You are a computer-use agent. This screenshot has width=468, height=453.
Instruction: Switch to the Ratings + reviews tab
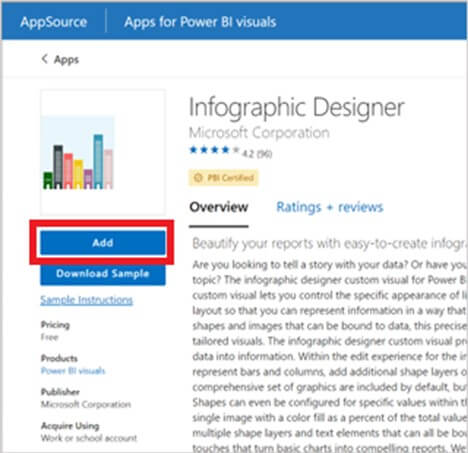pos(330,207)
